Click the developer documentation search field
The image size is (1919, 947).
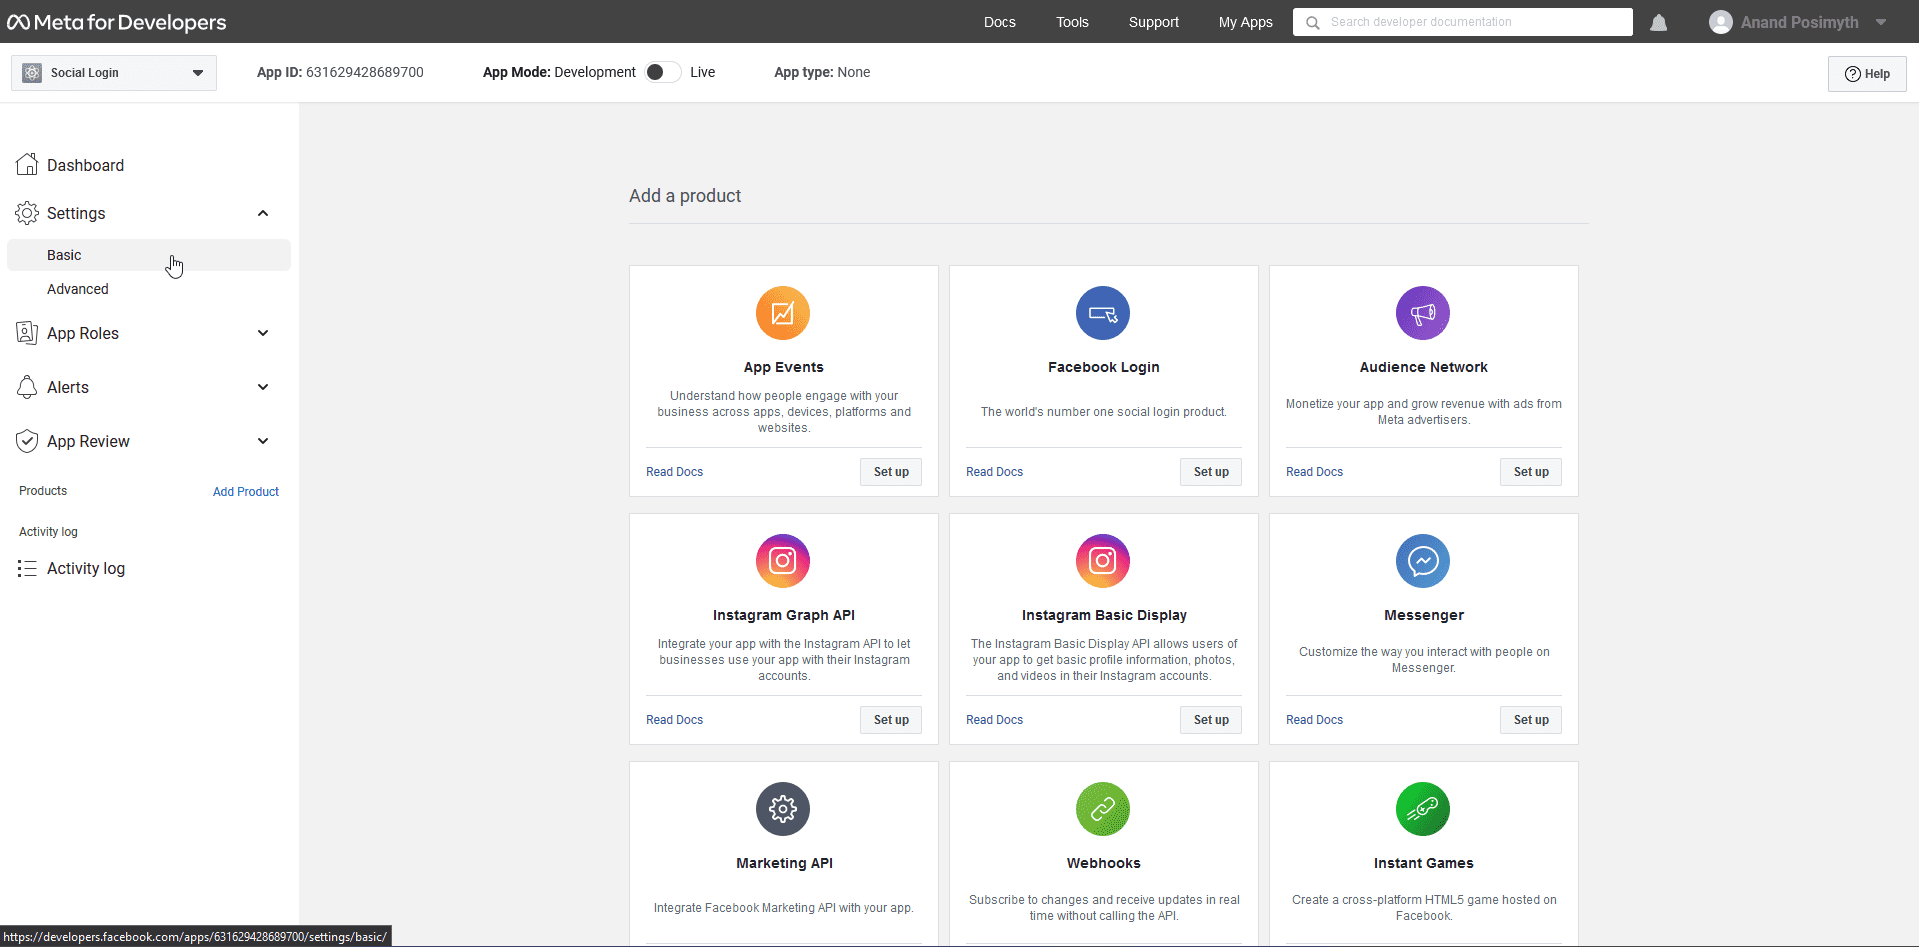click(x=1462, y=22)
